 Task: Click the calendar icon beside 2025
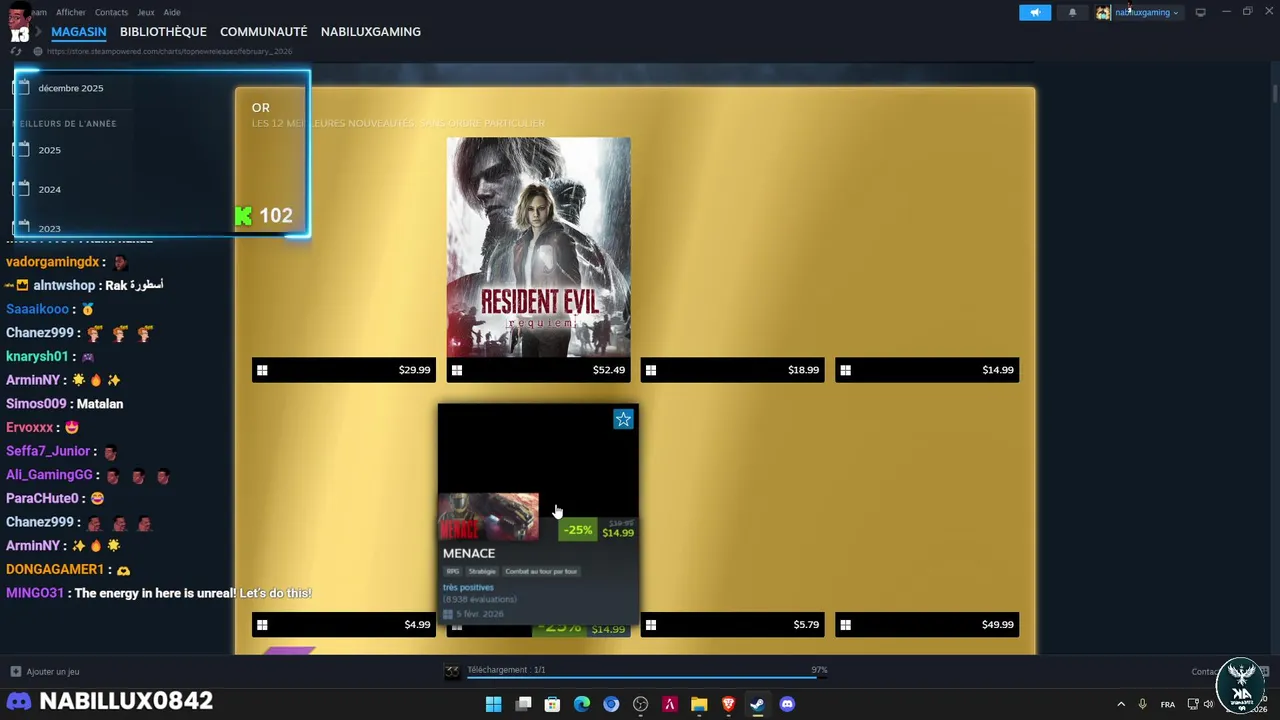coord(23,150)
